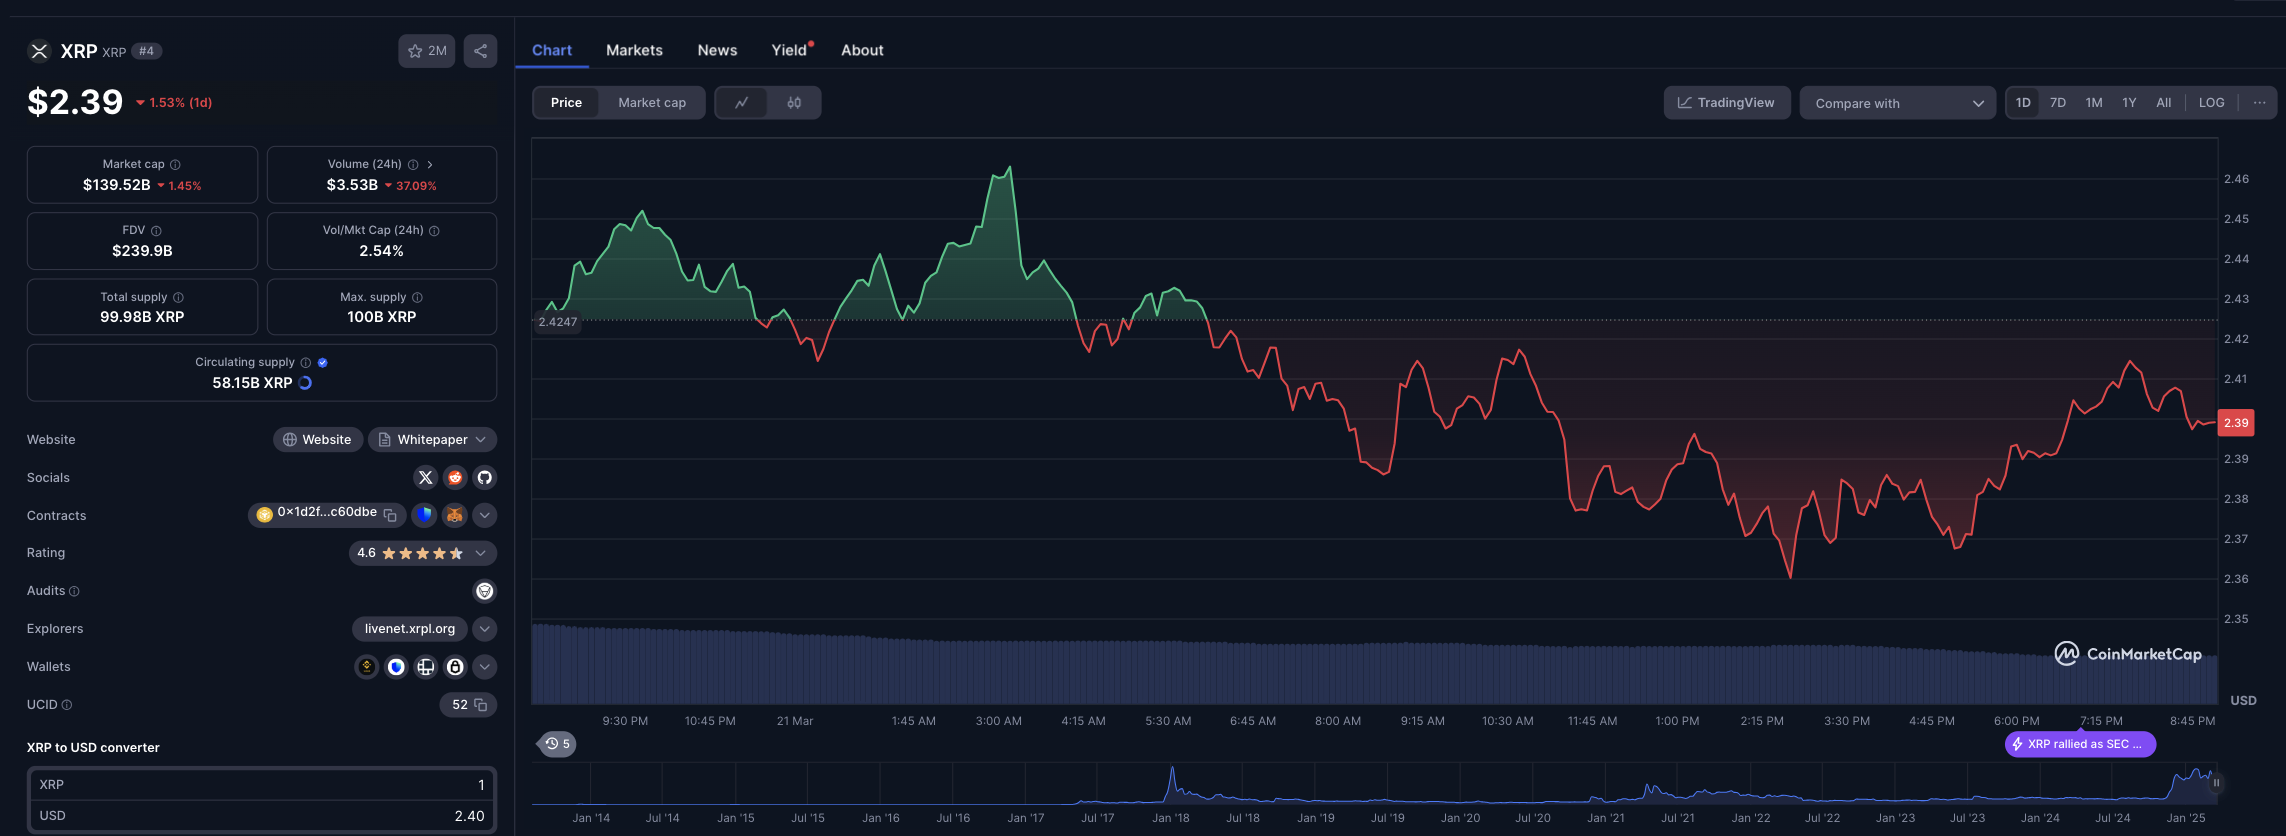Select the 7D time range
Screen dimensions: 2286x836
[x=2058, y=103]
